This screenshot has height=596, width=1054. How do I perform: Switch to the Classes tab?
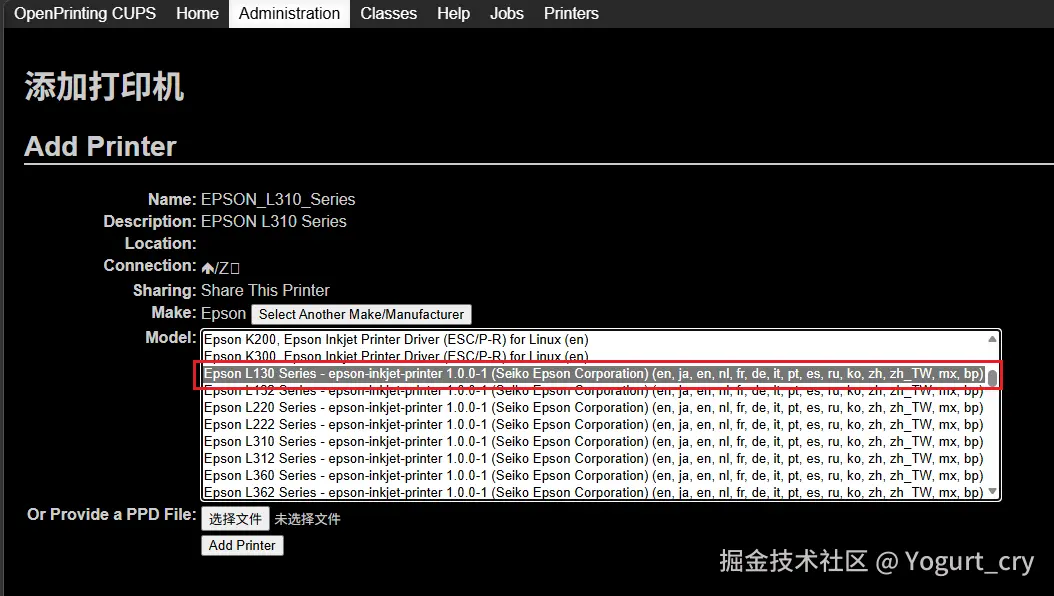pos(388,13)
